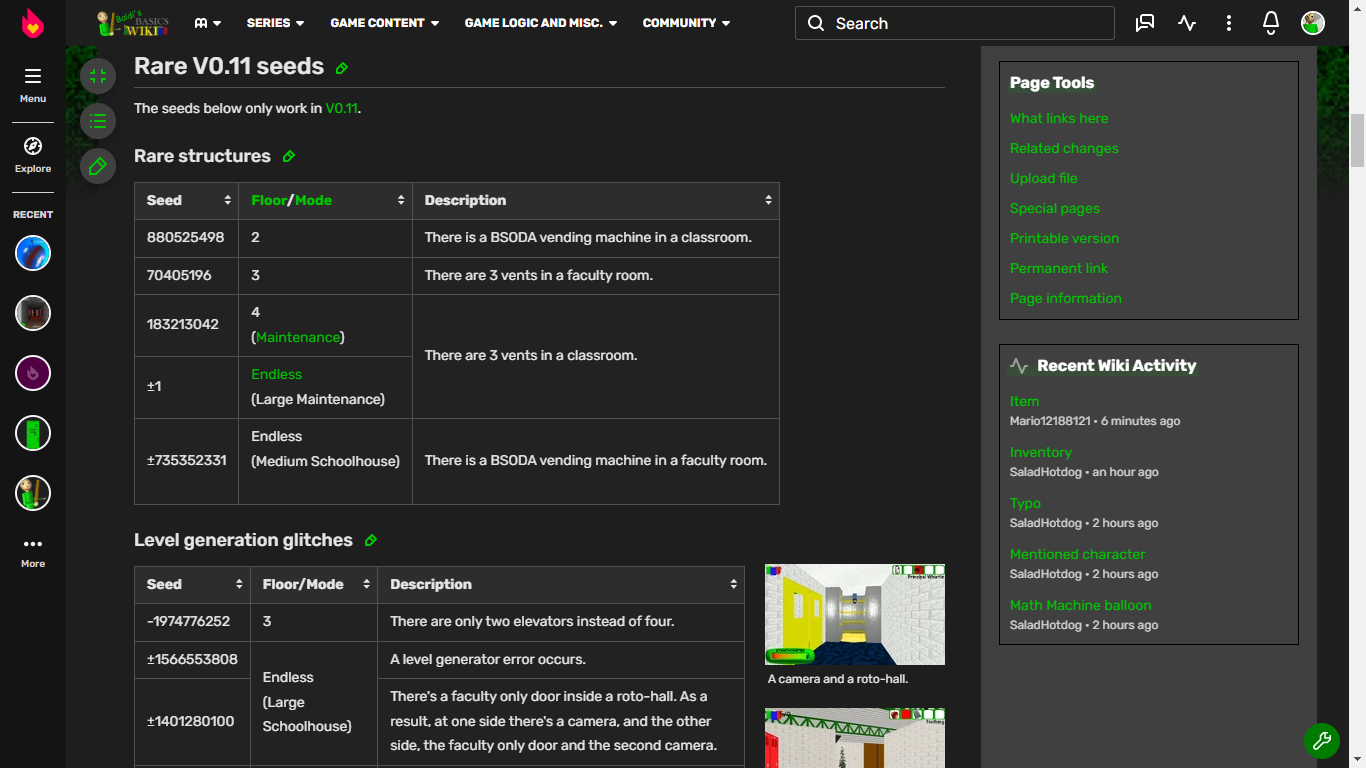Click the notifications bell icon
The image size is (1366, 768).
pyautogui.click(x=1271, y=23)
